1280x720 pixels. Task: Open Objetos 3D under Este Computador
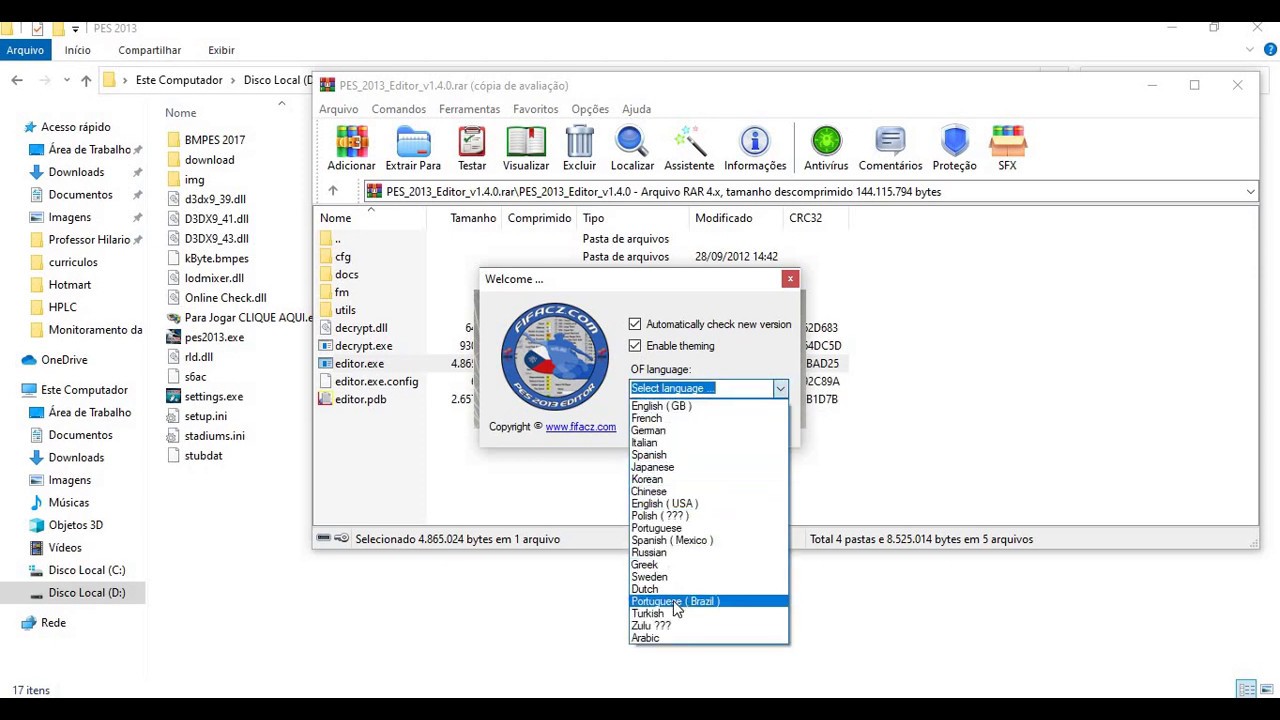coord(76,525)
